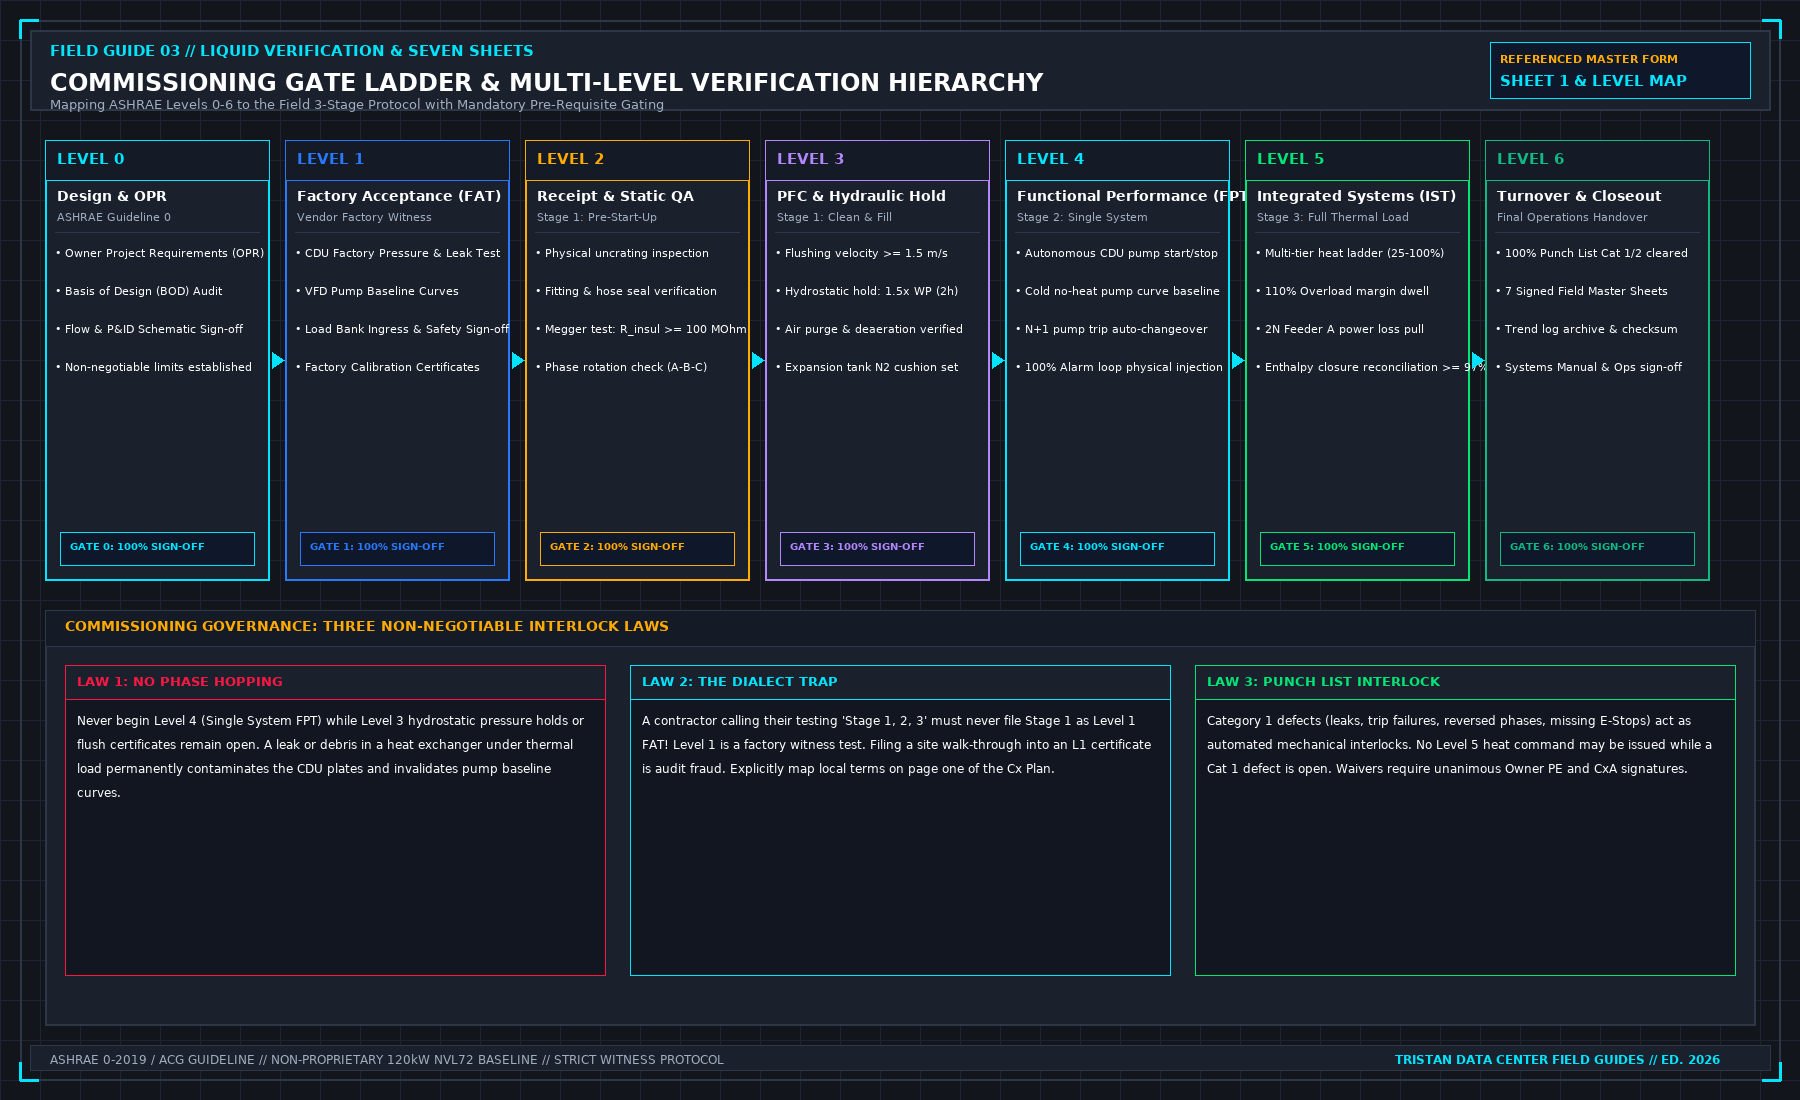Screen dimensions: 1800x1100
Task: Open the Sheet 1 & Level Map reference box
Action: (x=1620, y=70)
